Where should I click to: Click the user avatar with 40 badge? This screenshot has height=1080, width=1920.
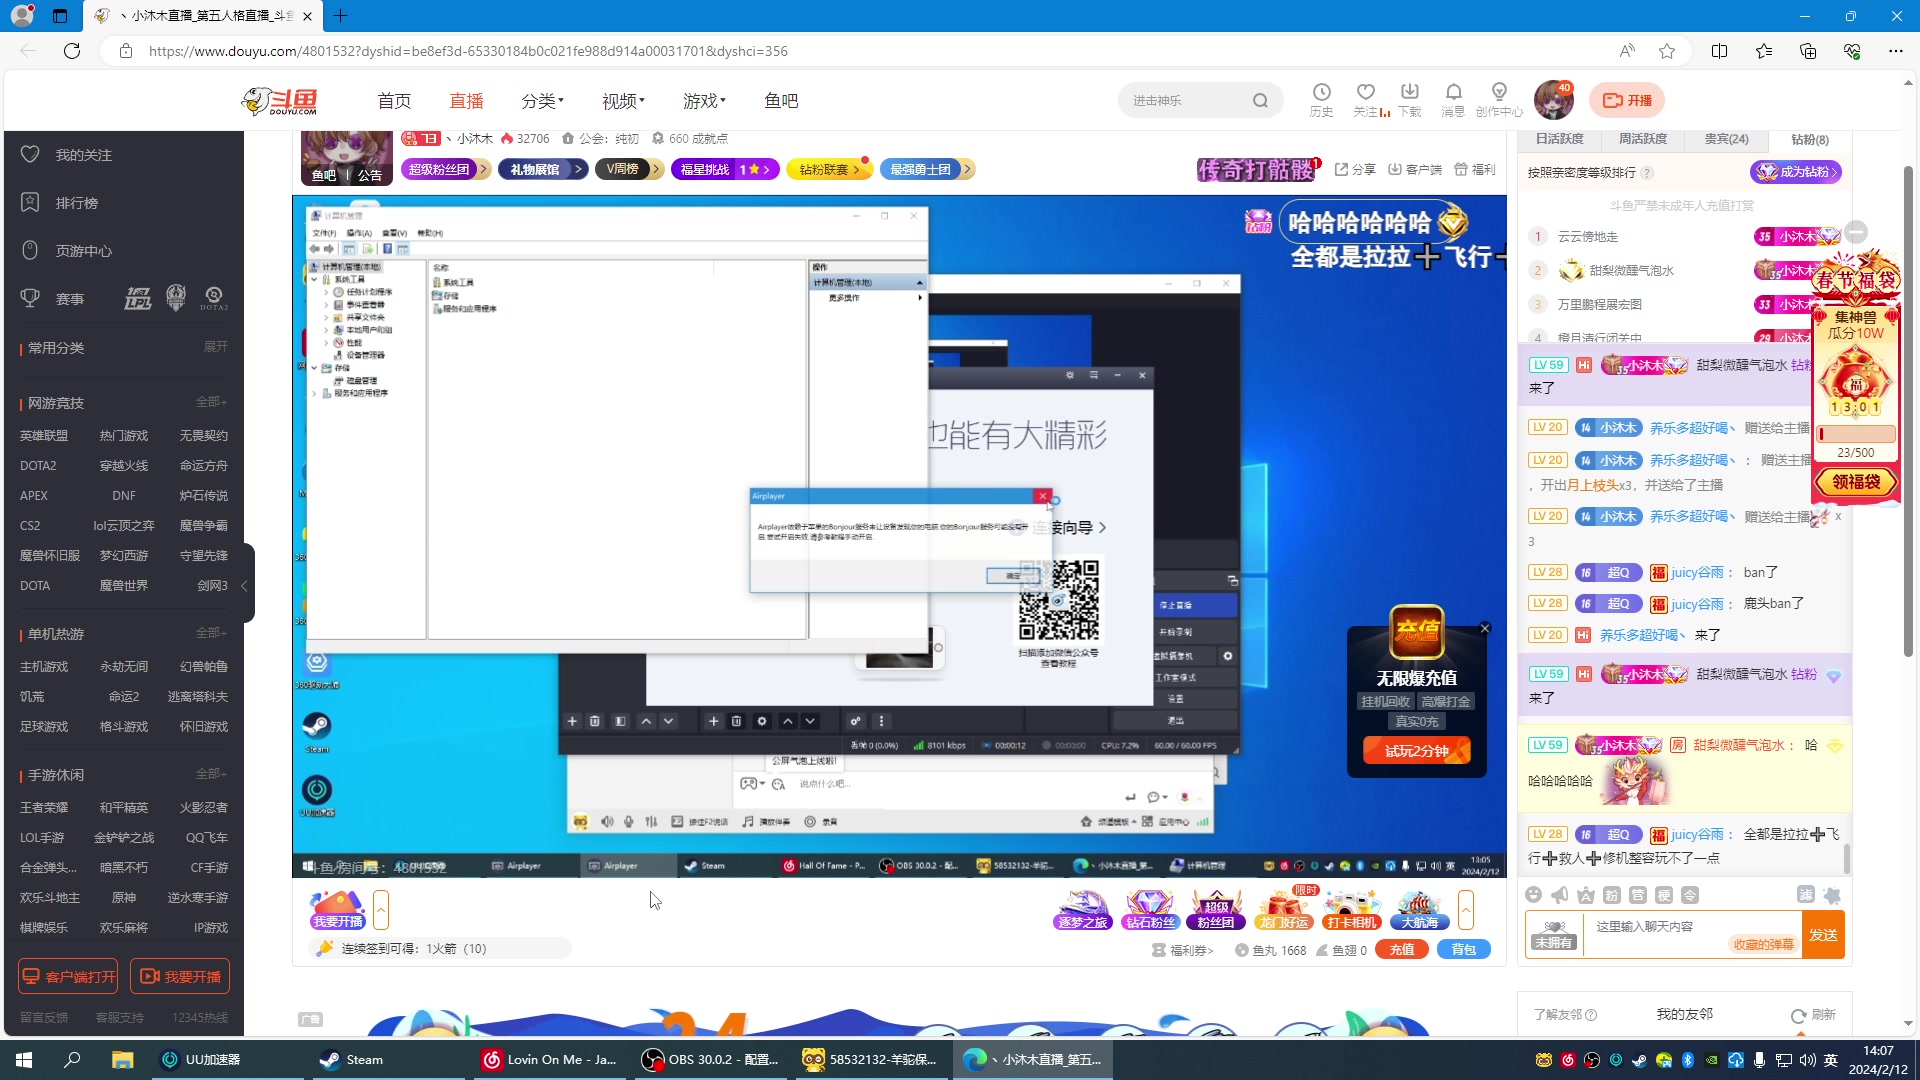click(1554, 100)
